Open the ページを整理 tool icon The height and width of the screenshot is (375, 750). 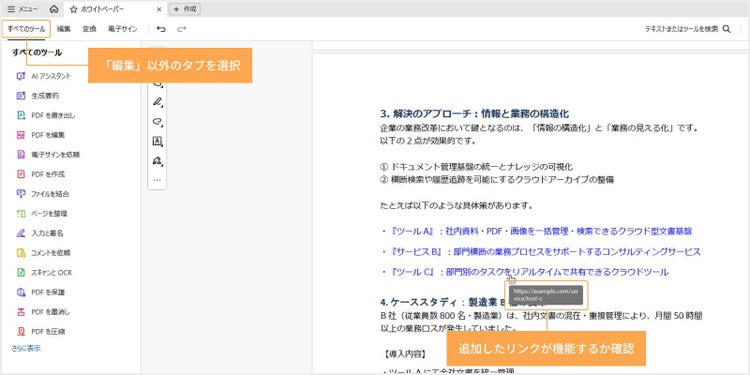point(21,213)
